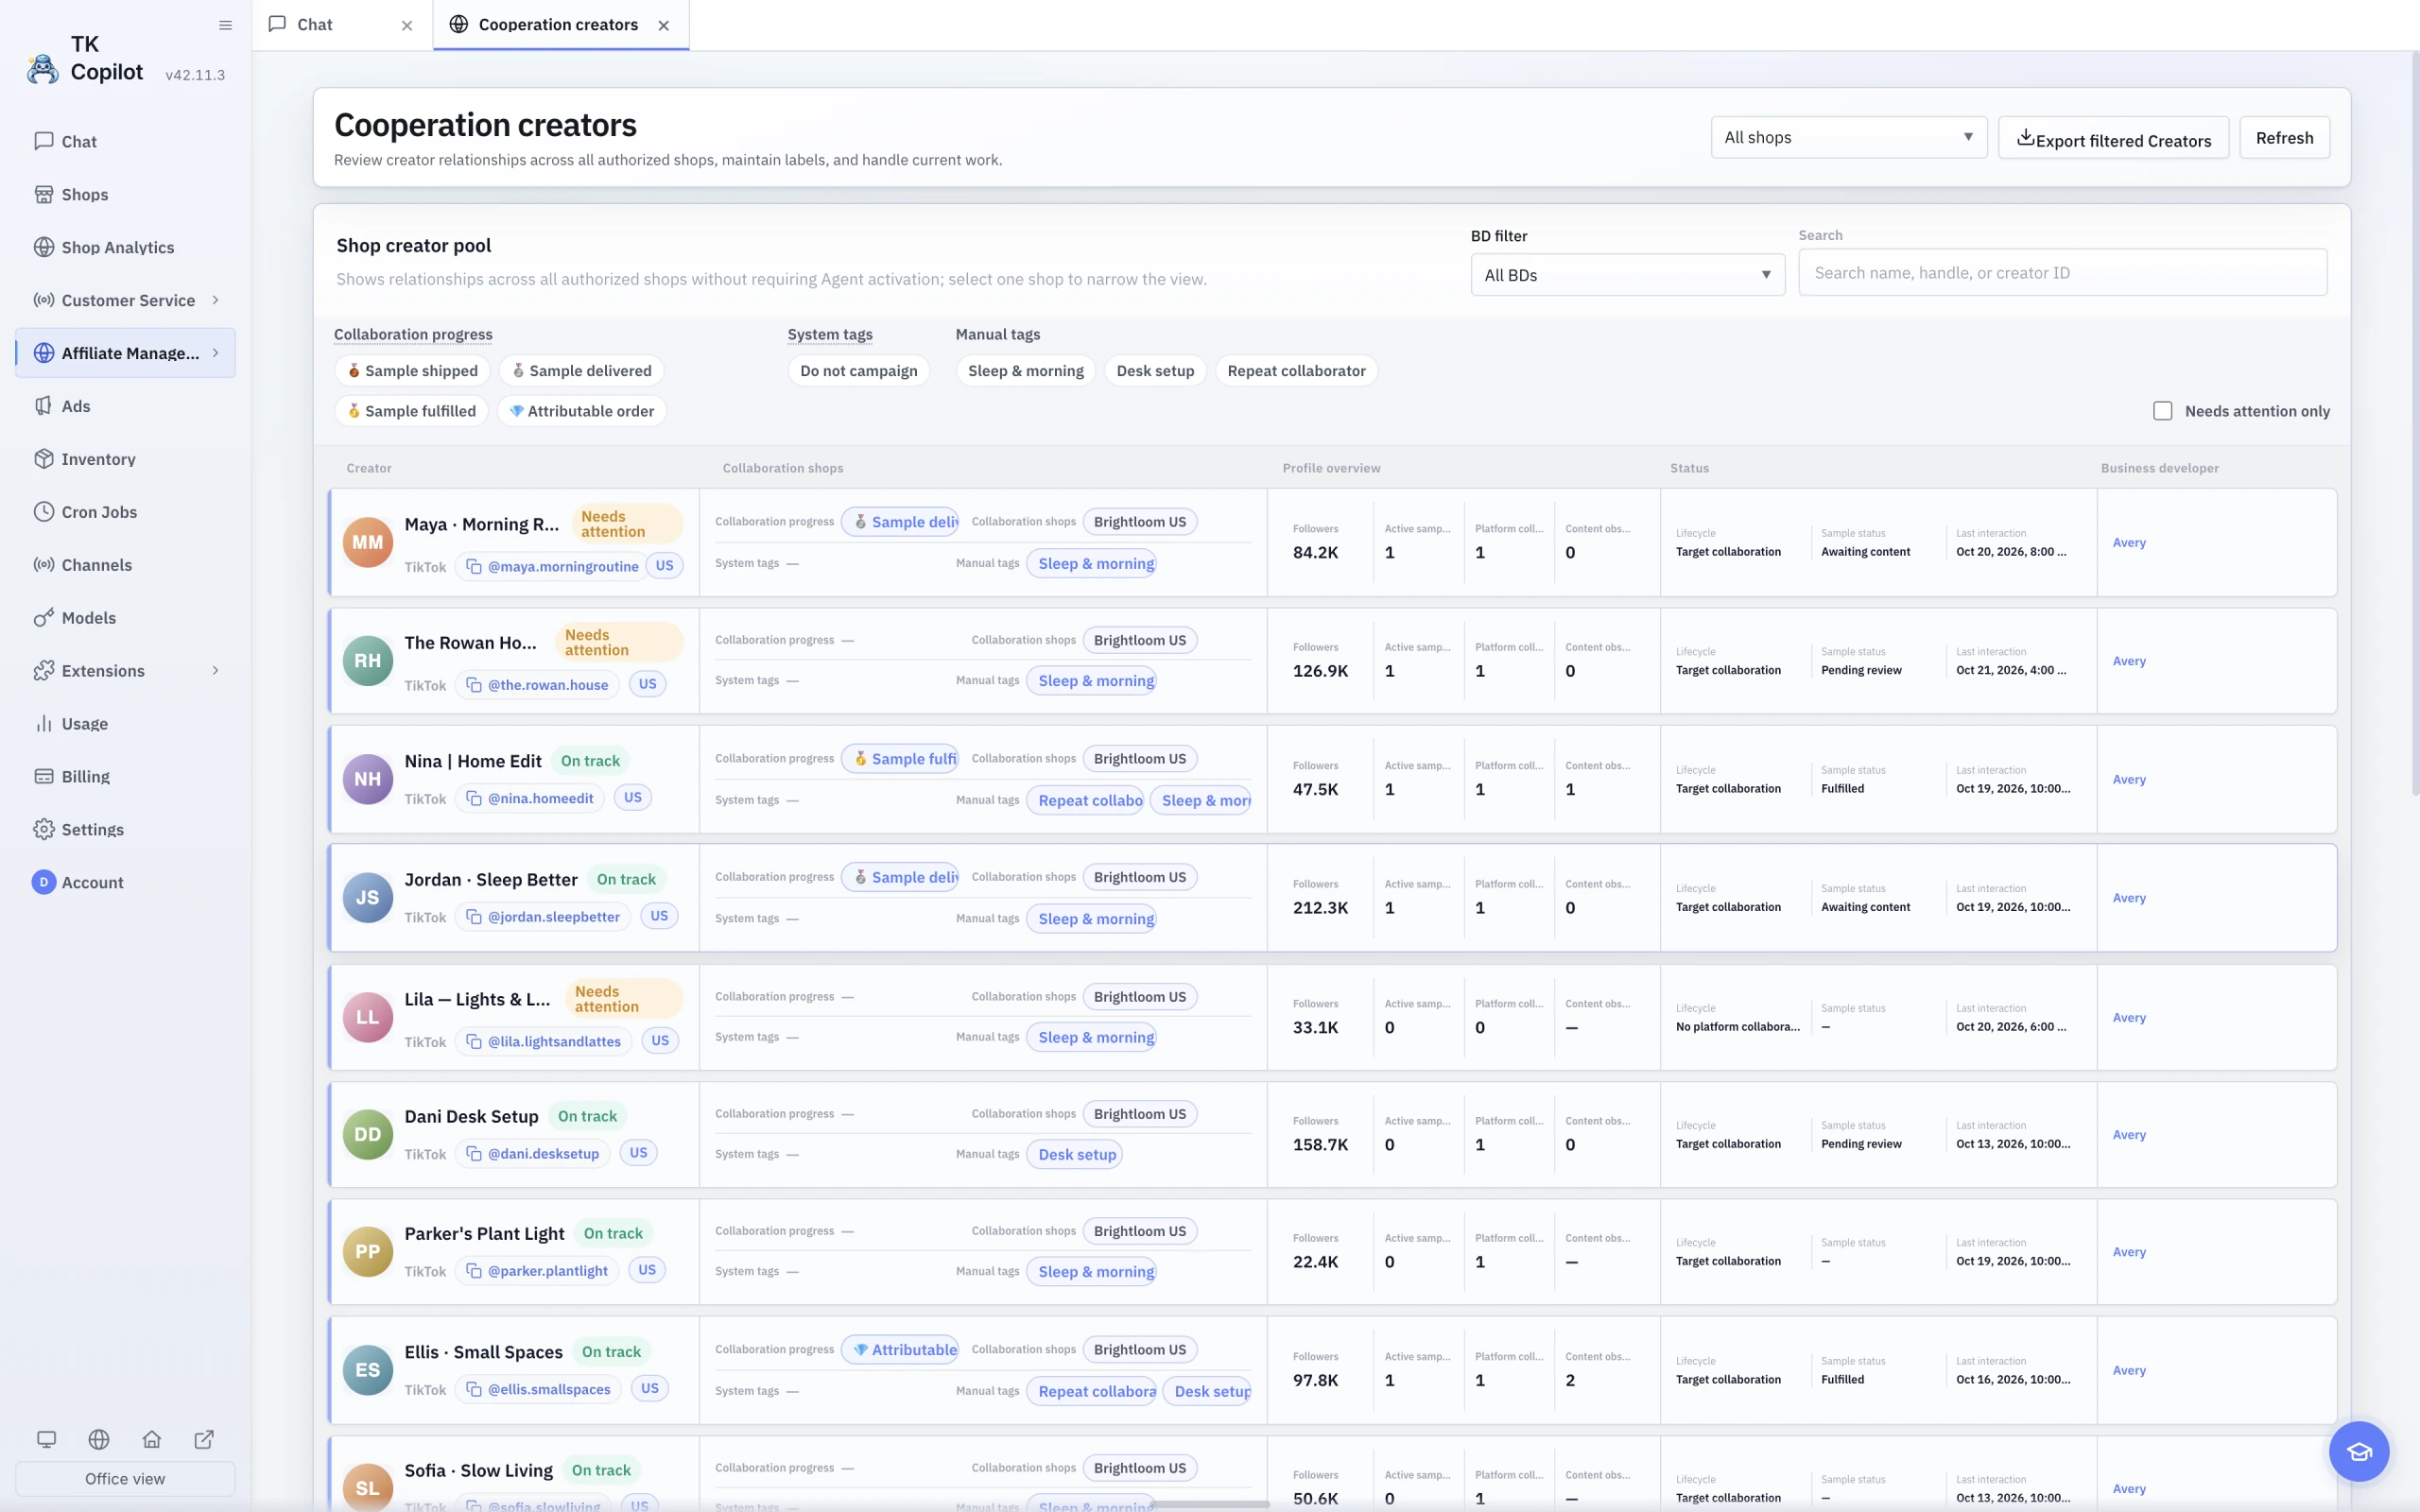
Task: Click the monitor icon at the sidebar bottom
Action: [x=46, y=1439]
